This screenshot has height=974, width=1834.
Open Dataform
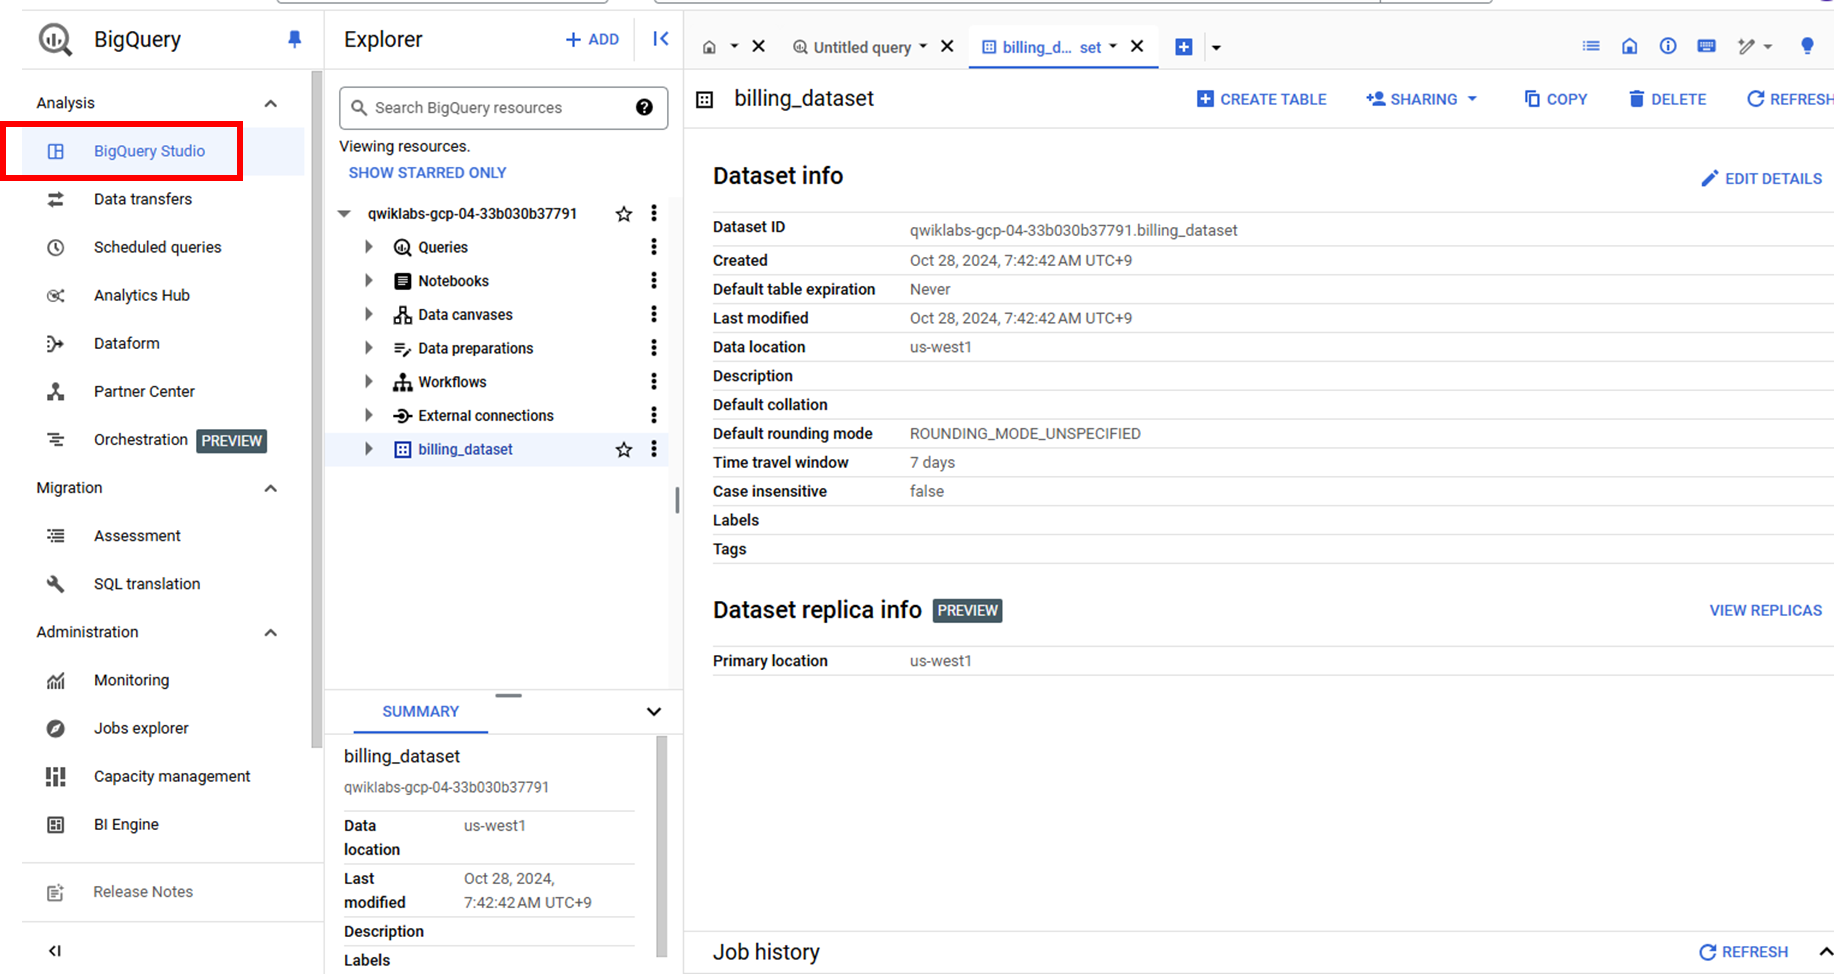(x=126, y=343)
